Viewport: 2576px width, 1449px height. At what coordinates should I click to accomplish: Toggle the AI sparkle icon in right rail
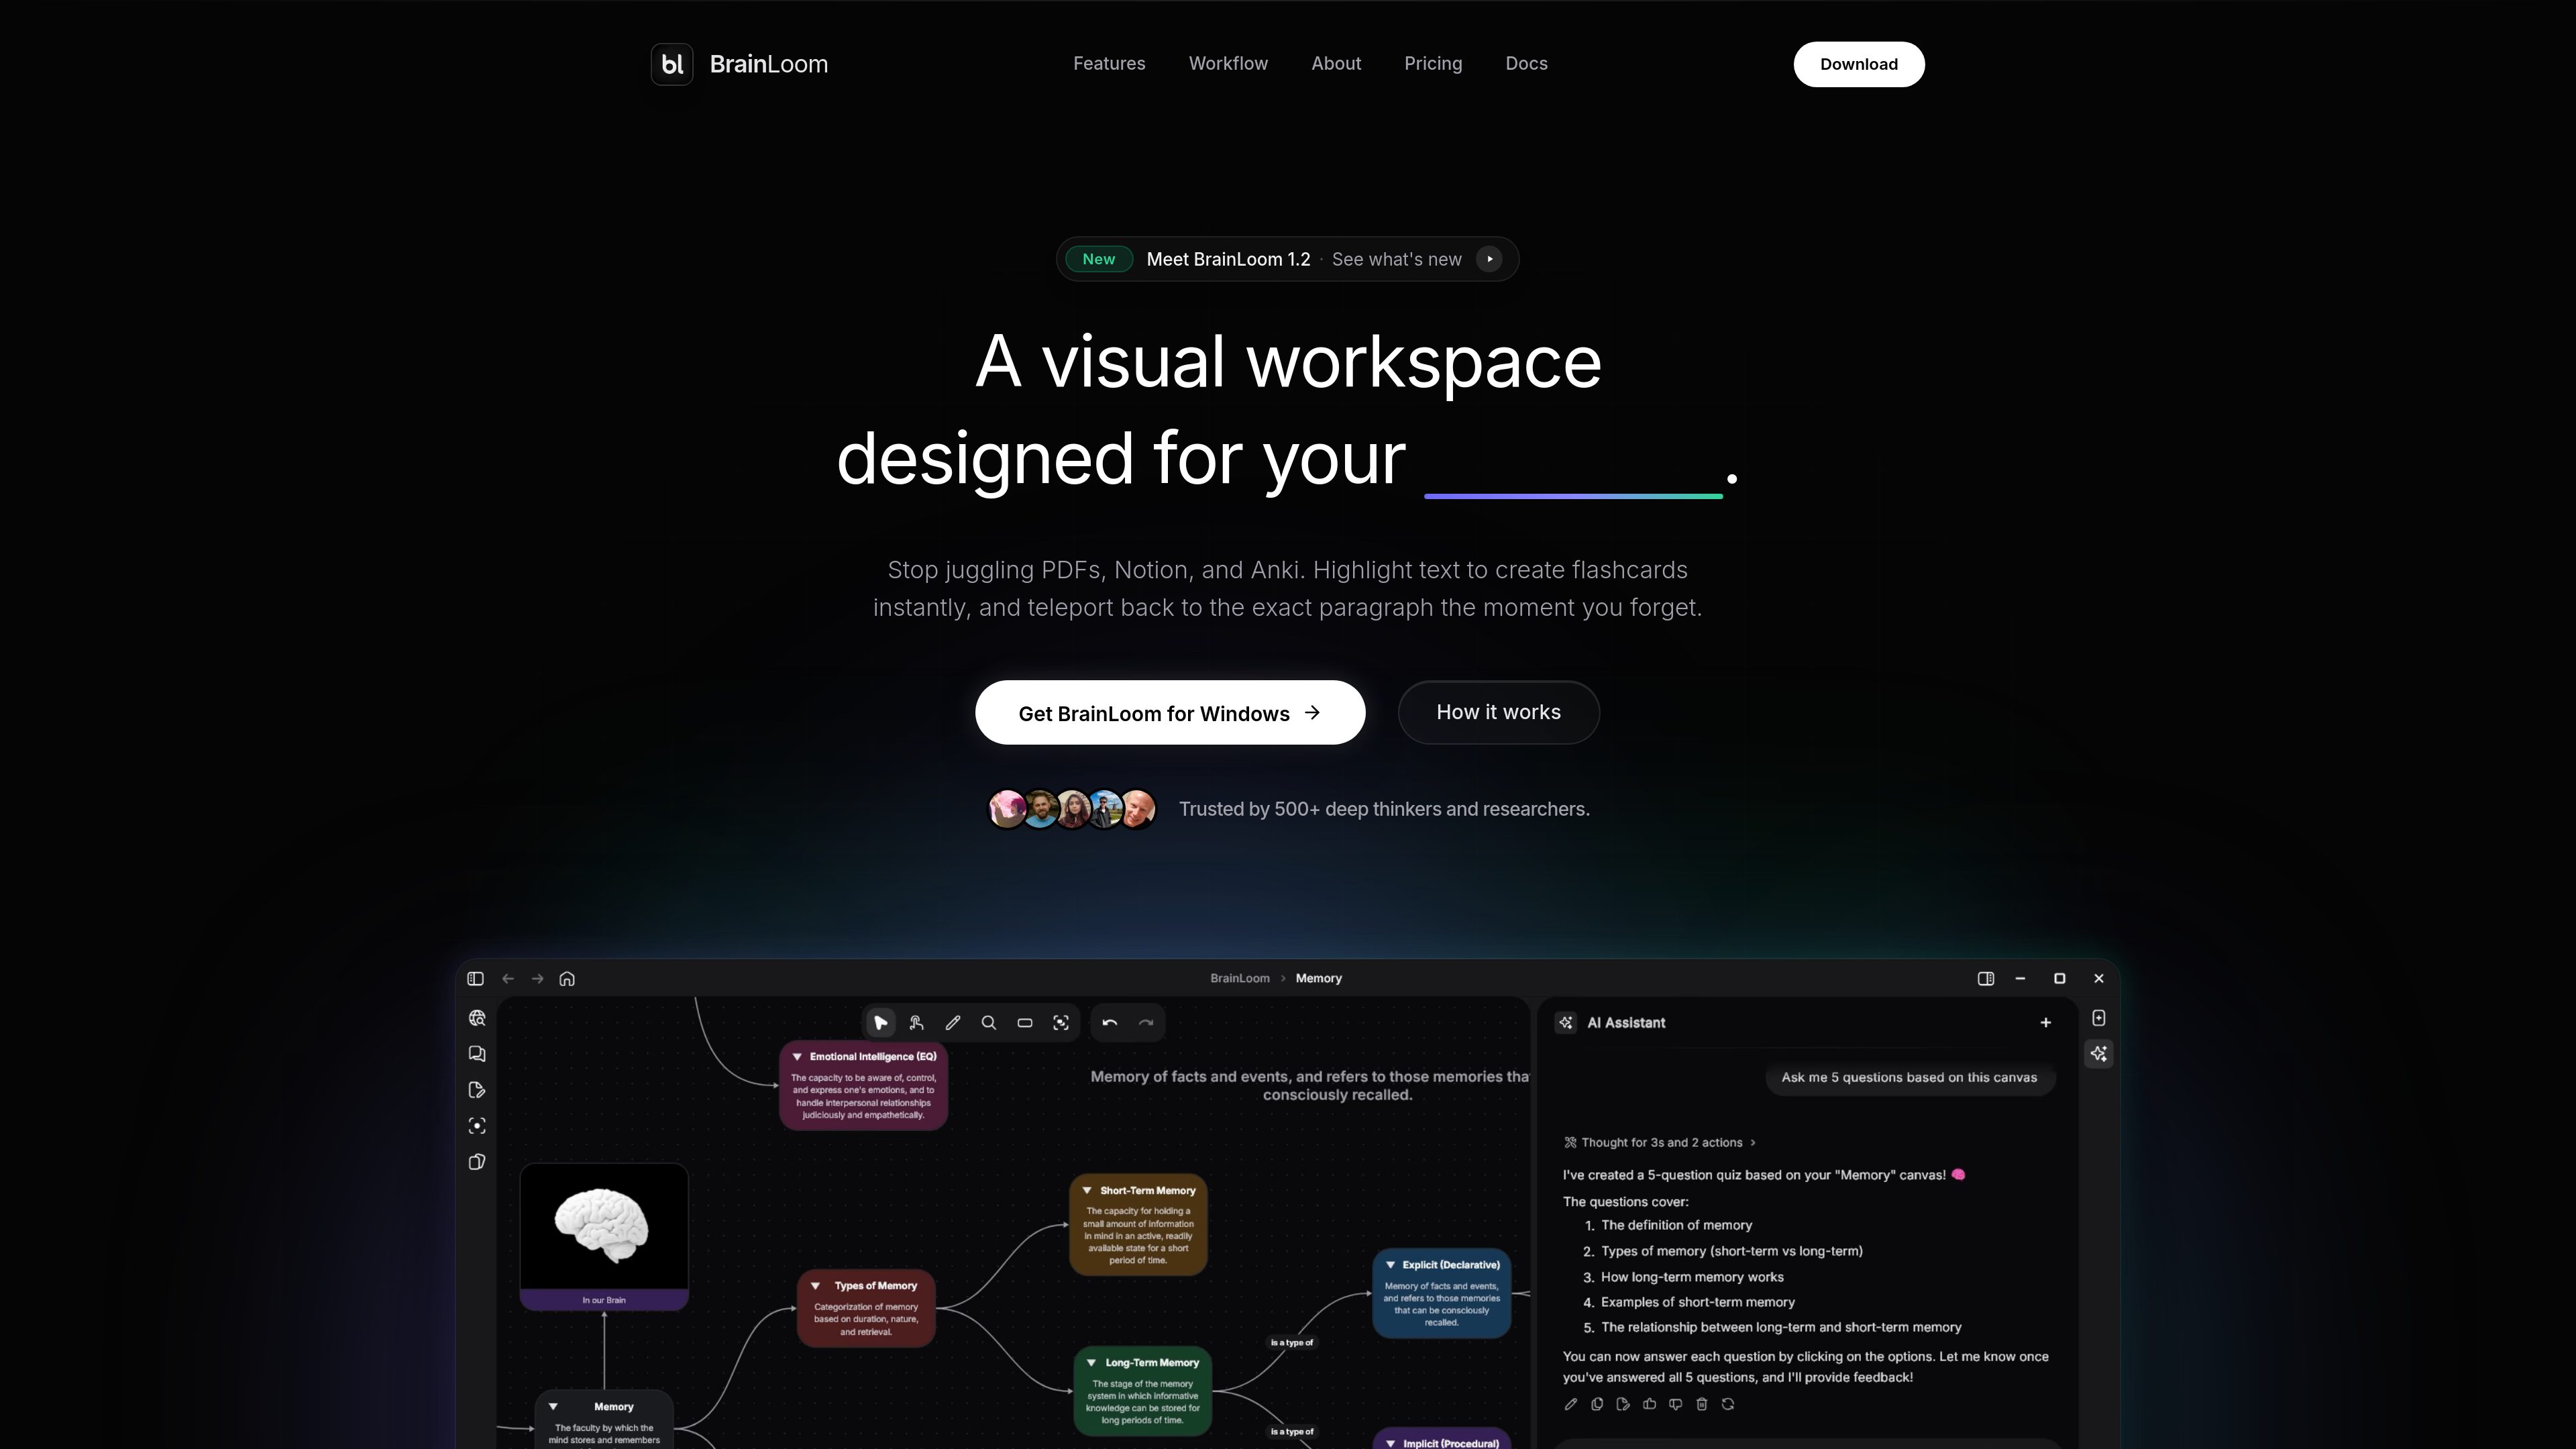2099,1054
